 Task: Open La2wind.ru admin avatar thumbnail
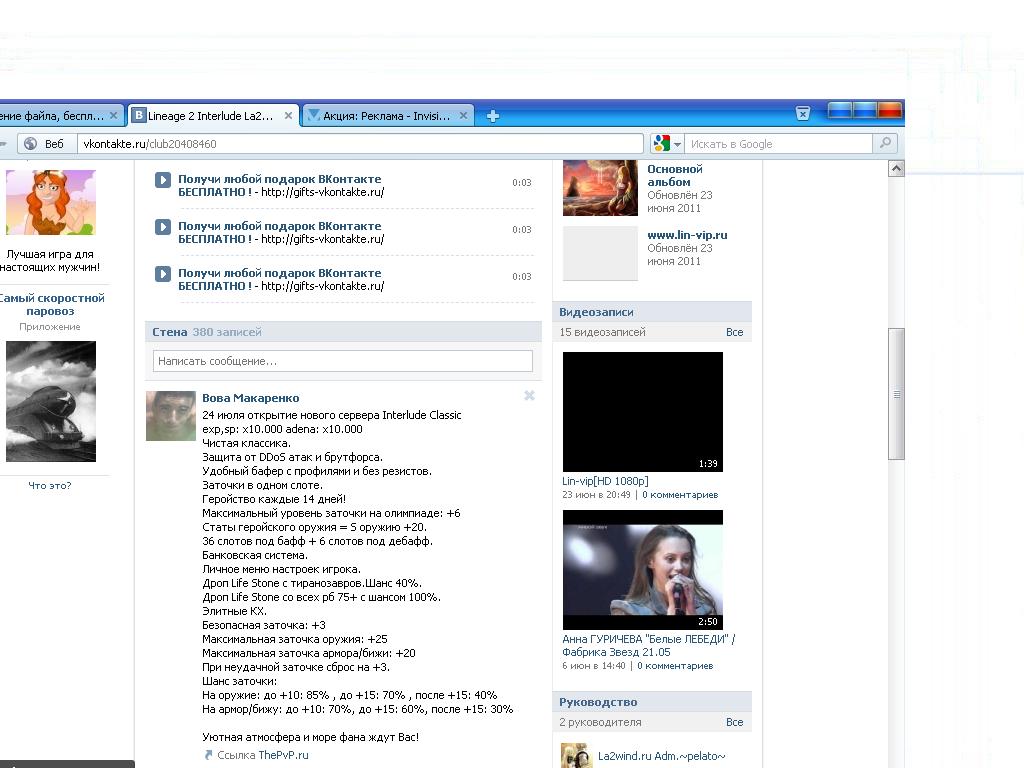tap(577, 756)
